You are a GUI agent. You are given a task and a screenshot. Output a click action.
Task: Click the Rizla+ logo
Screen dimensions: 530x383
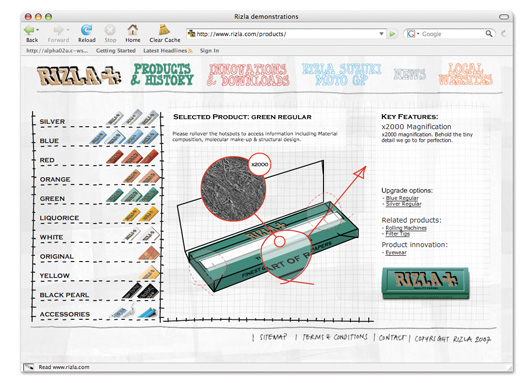pos(79,75)
